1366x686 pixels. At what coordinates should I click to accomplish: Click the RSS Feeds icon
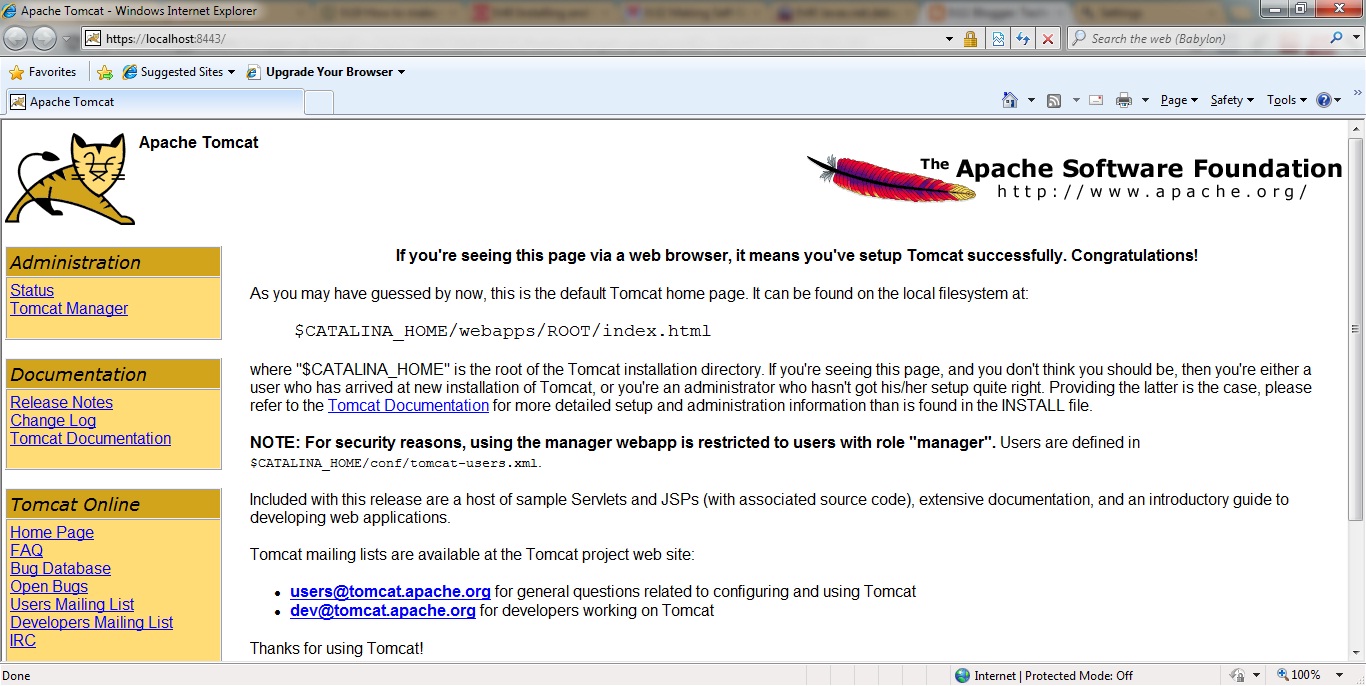pyautogui.click(x=1054, y=100)
